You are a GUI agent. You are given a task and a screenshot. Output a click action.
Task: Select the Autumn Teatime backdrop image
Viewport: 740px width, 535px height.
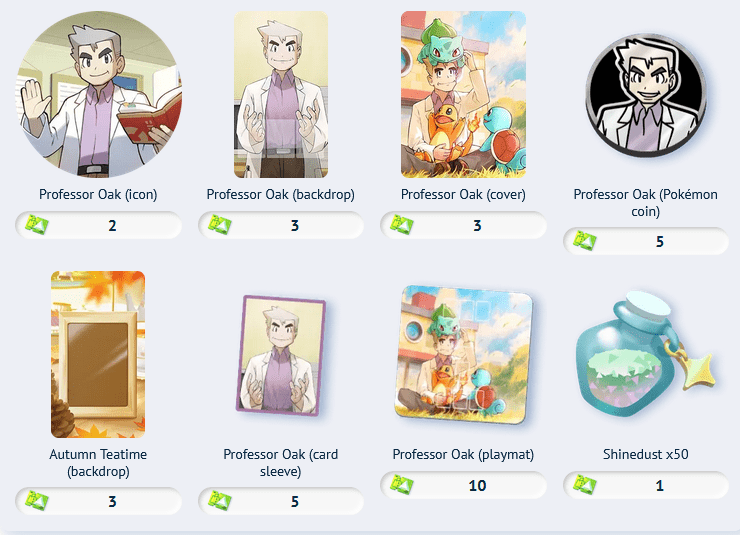point(98,354)
